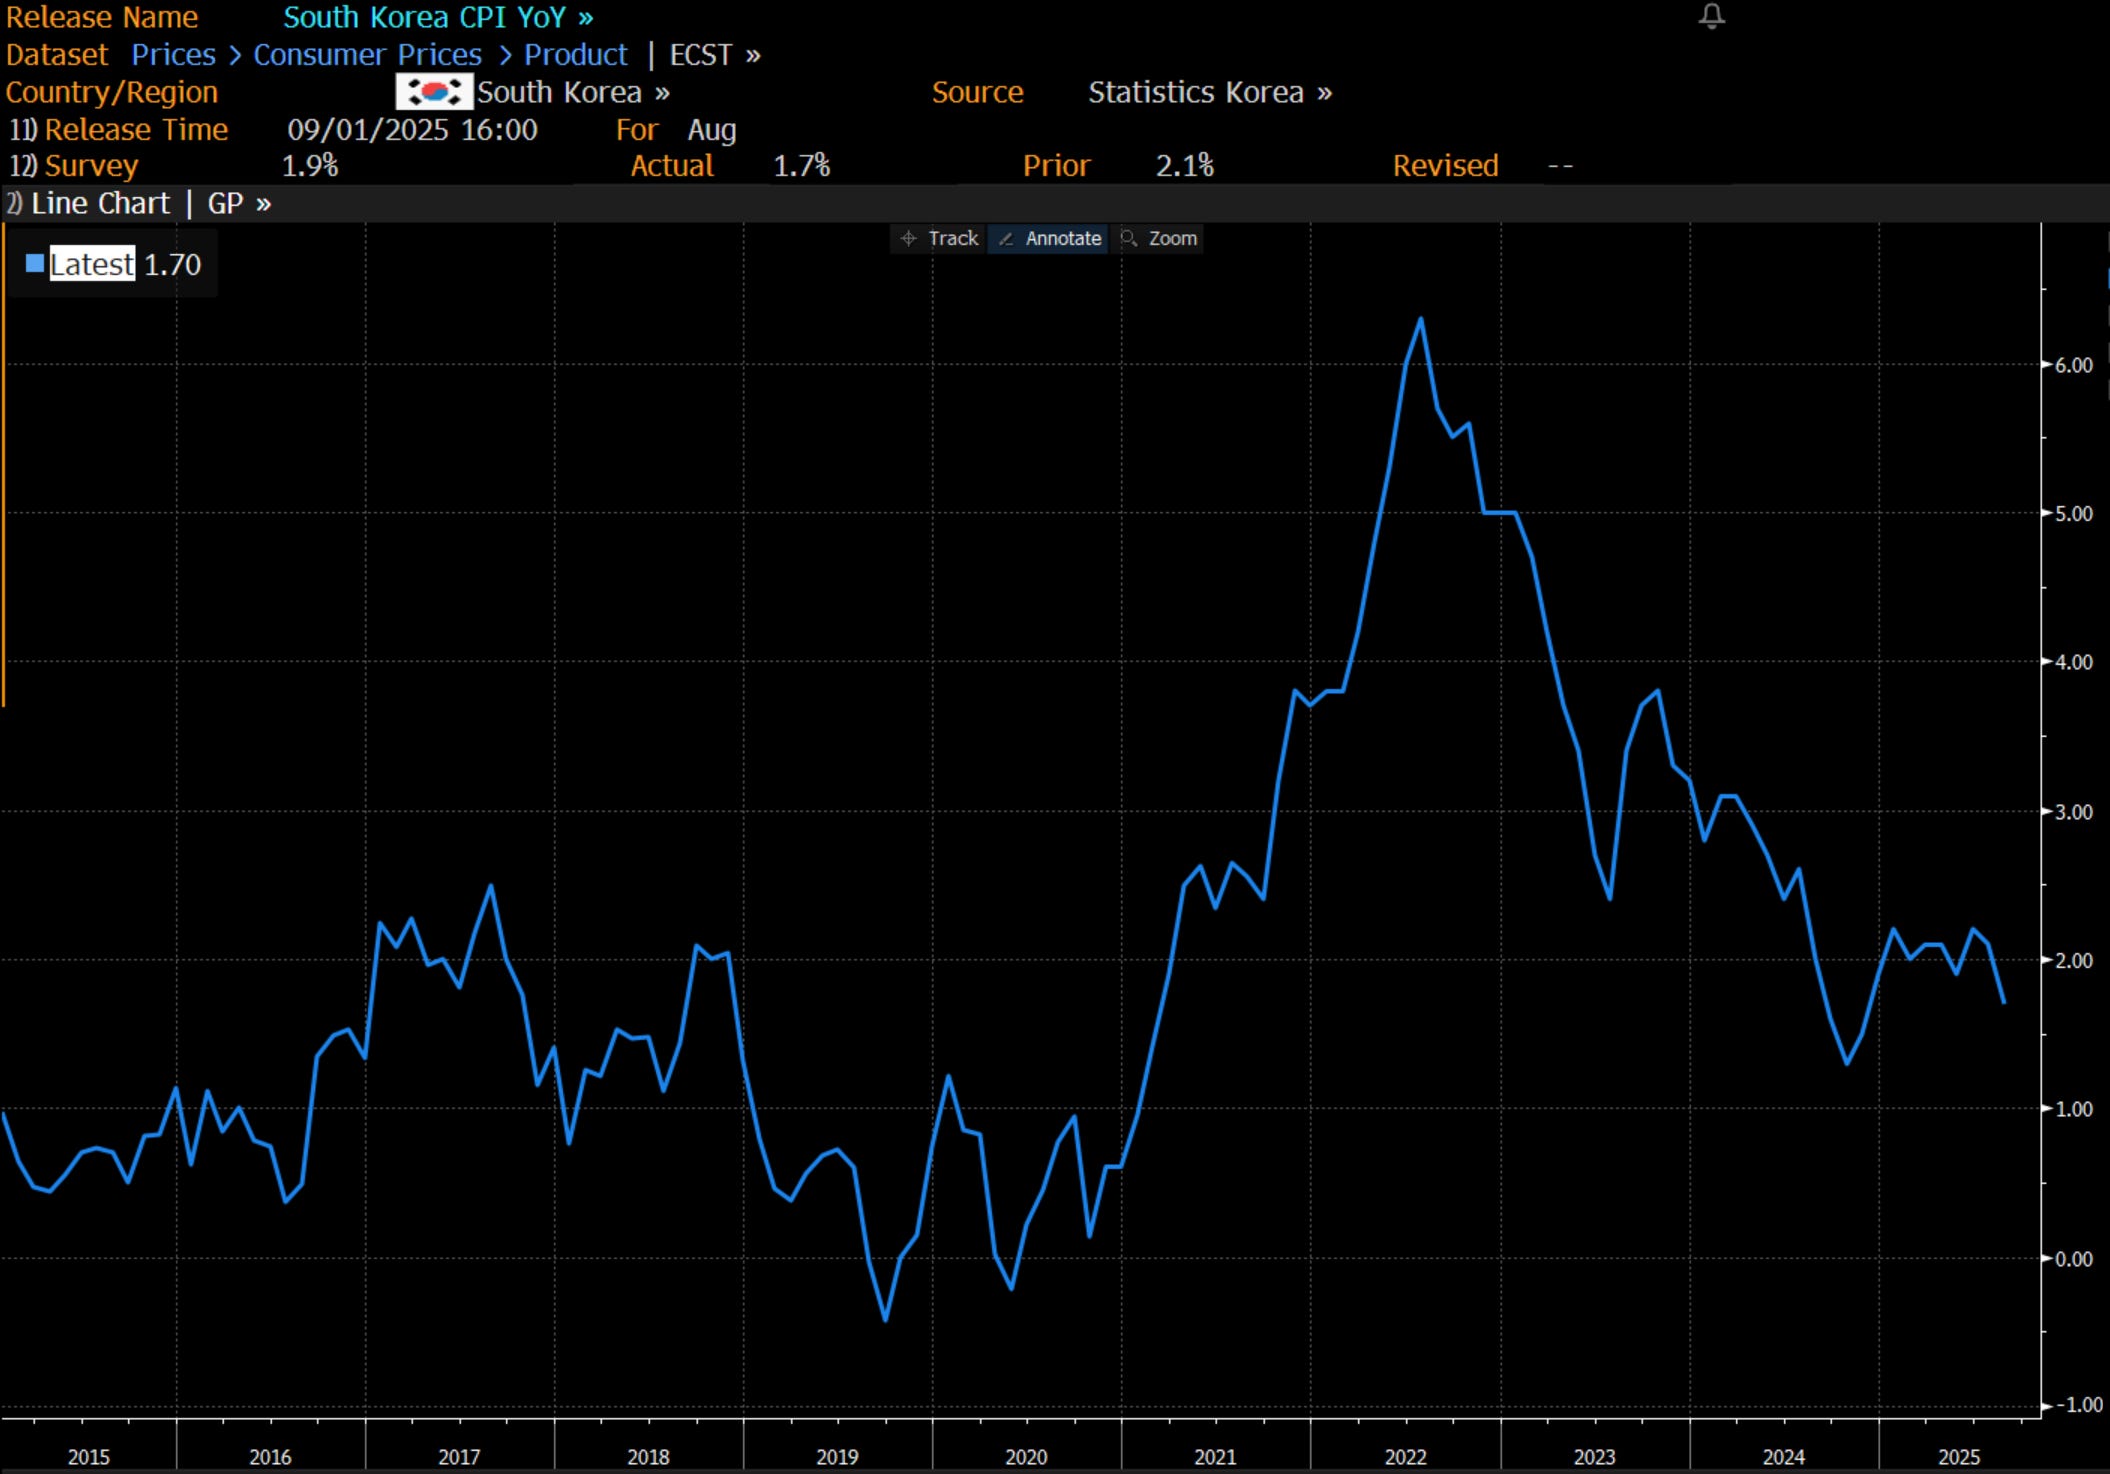Expand the ECST dataset link
This screenshot has width=2110, height=1474.
[x=714, y=55]
